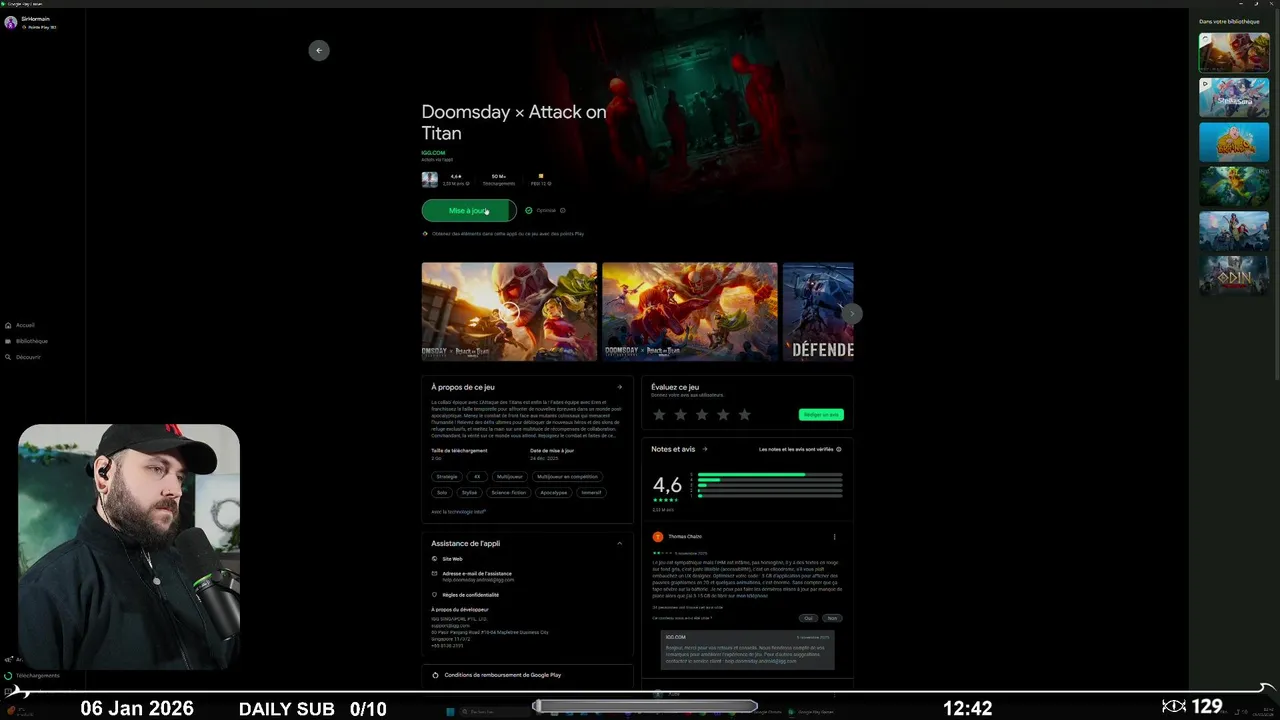
Task: Expand À propos de ce jeu arrow
Action: click(619, 387)
